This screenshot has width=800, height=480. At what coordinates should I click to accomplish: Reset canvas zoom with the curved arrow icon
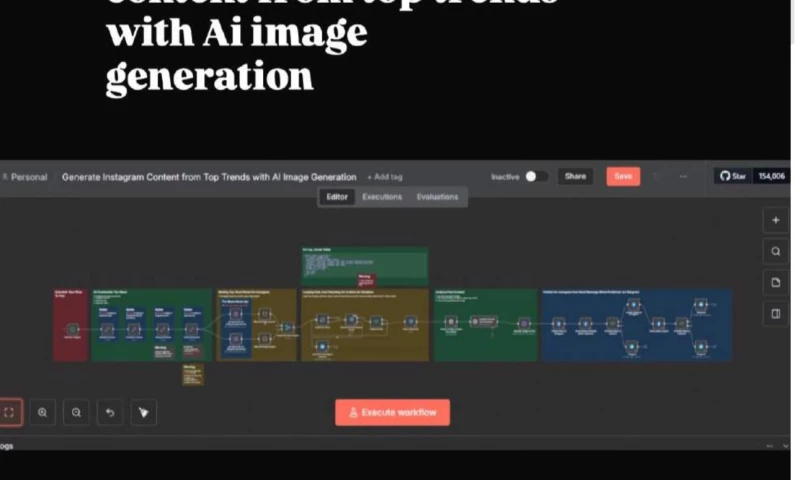(110, 412)
